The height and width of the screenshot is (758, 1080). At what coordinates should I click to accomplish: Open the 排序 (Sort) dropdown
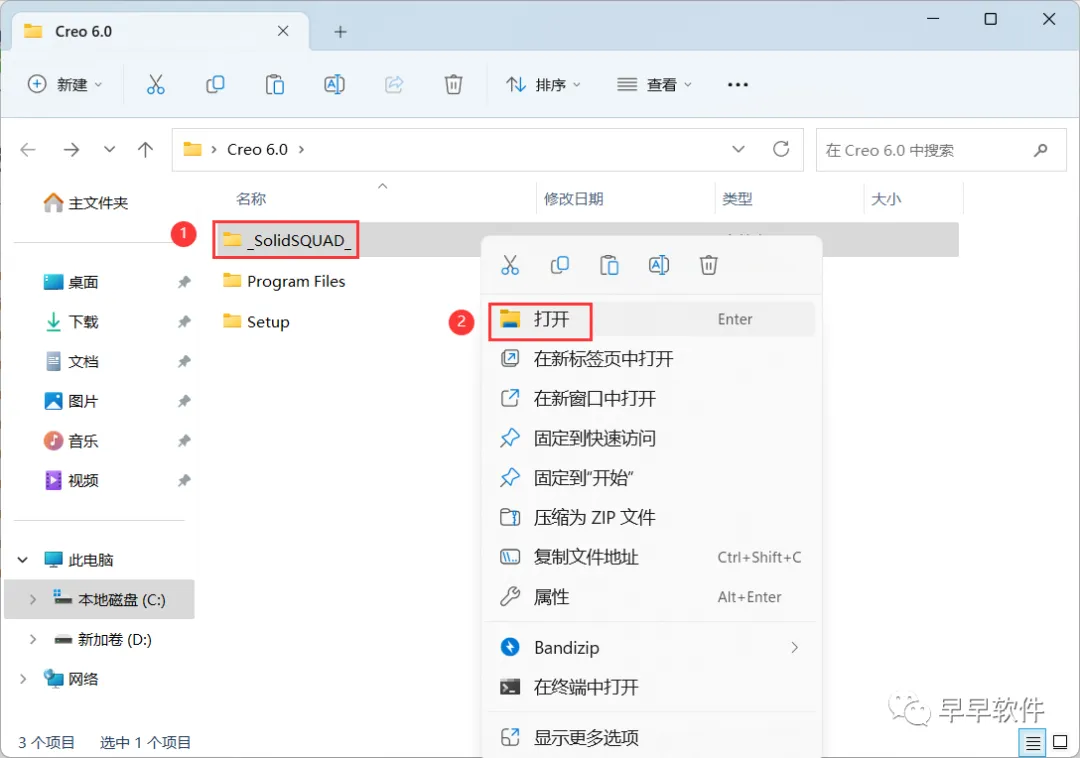tap(543, 85)
